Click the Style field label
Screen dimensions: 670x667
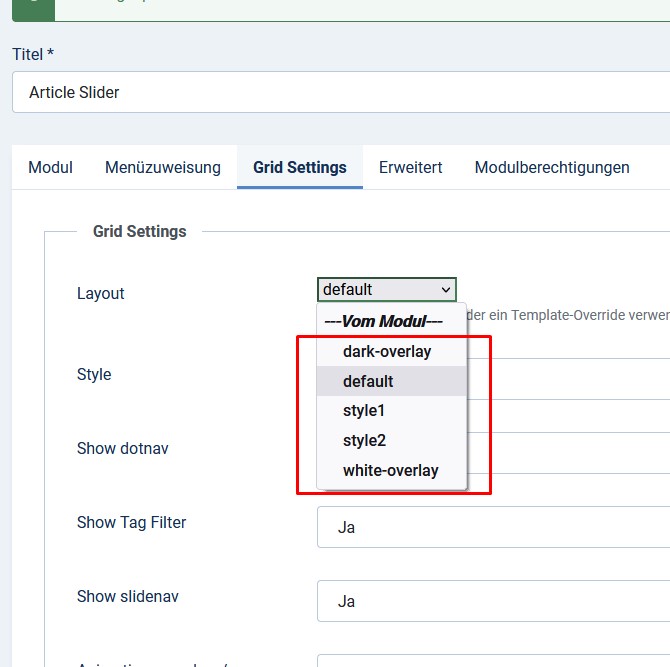tap(94, 374)
